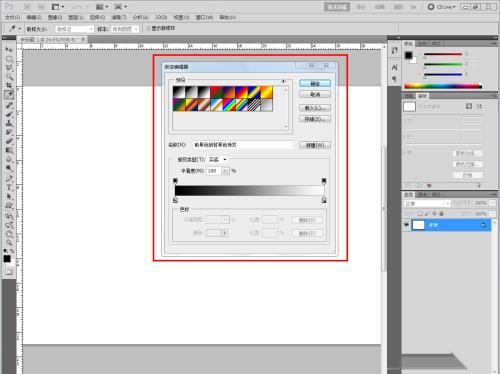
Task: Open the sample size dropdown in options bar
Action: pyautogui.click(x=74, y=29)
